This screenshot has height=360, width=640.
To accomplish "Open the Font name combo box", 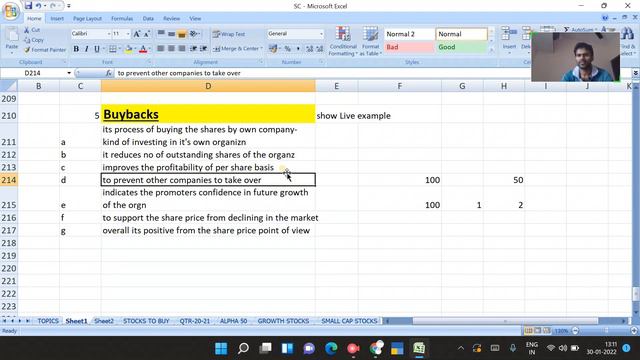I will pos(91,33).
